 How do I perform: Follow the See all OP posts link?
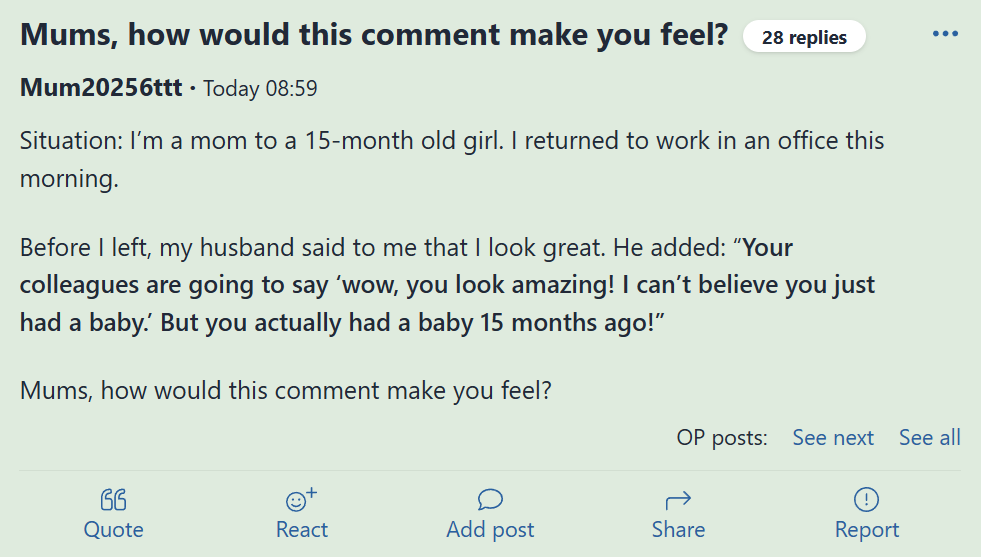coord(930,437)
